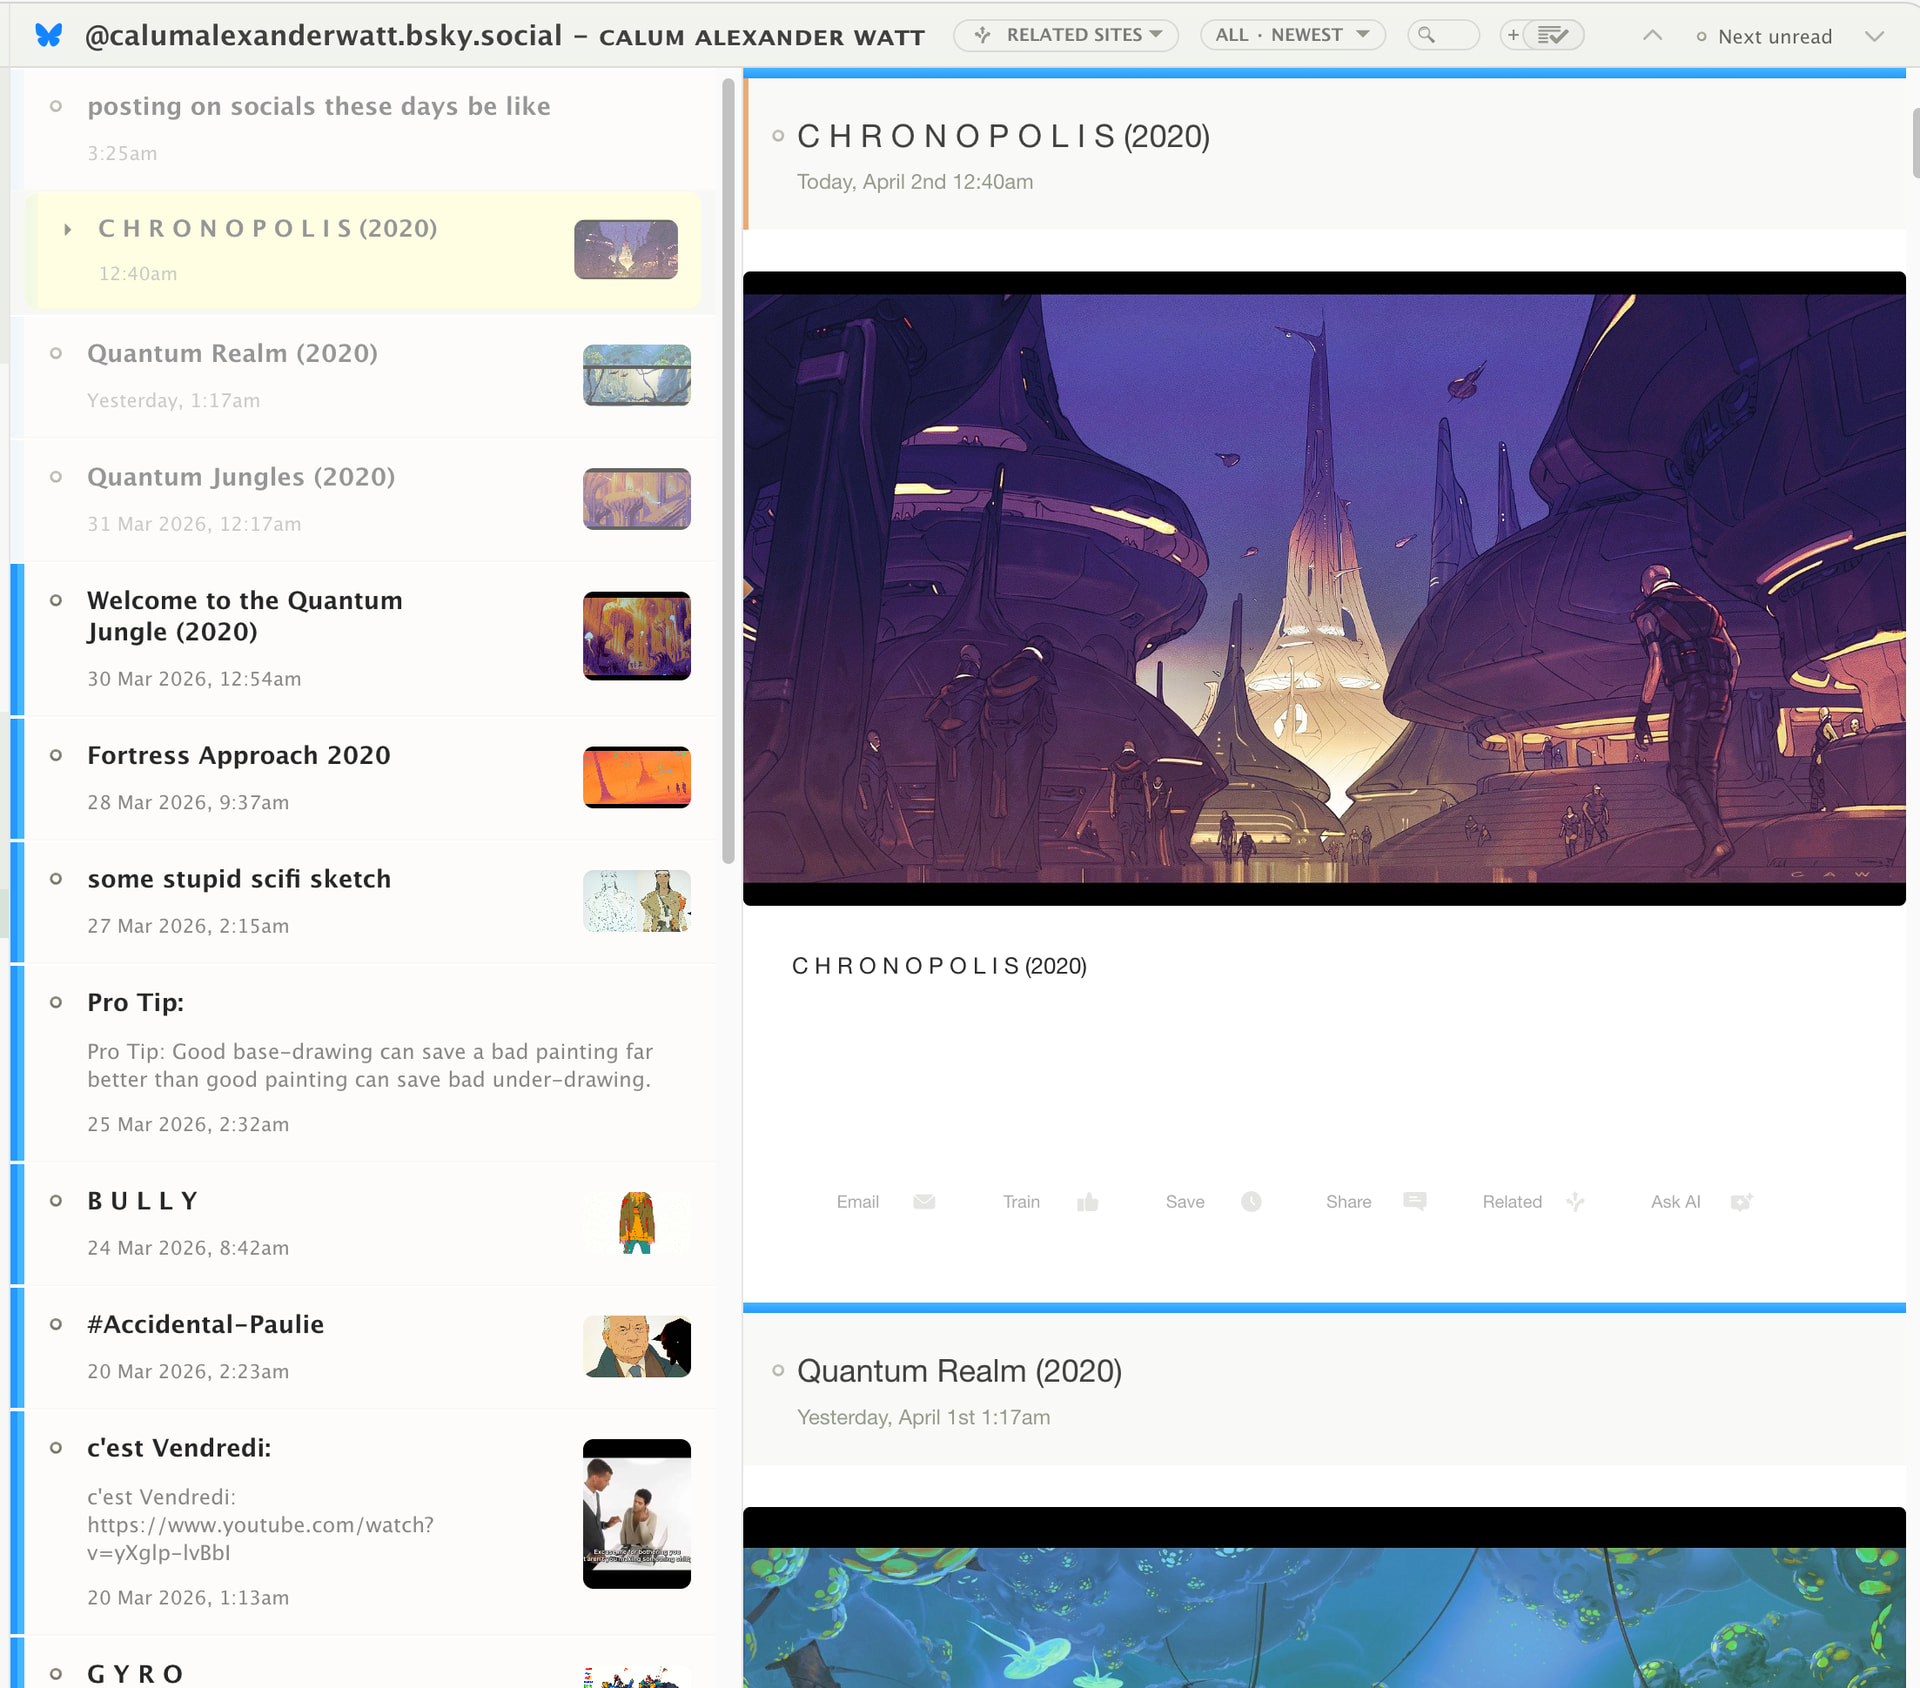Viewport: 1920px width, 1688px height.
Task: Click the plus add button in toolbar
Action: (1513, 36)
